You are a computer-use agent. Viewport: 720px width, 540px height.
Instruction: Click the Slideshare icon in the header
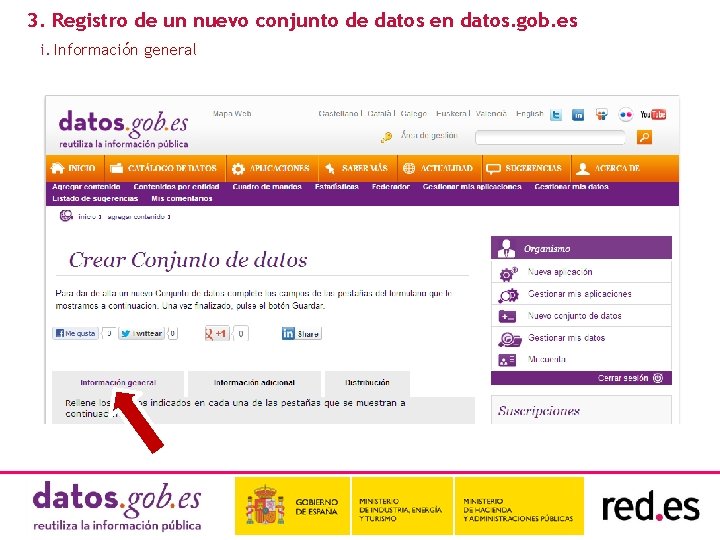coord(602,115)
